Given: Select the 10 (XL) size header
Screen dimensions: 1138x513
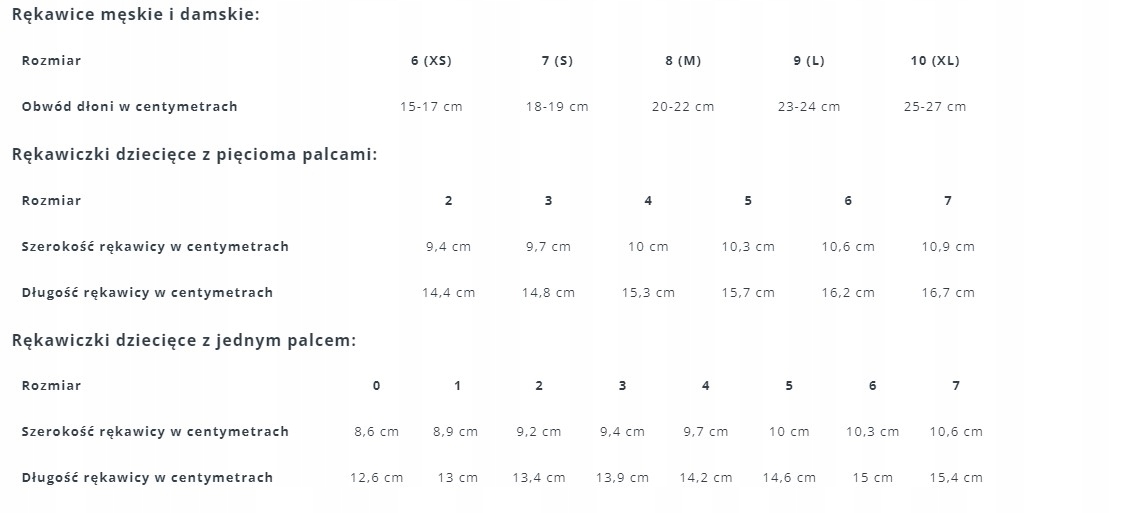Looking at the screenshot, I should click(x=935, y=61).
